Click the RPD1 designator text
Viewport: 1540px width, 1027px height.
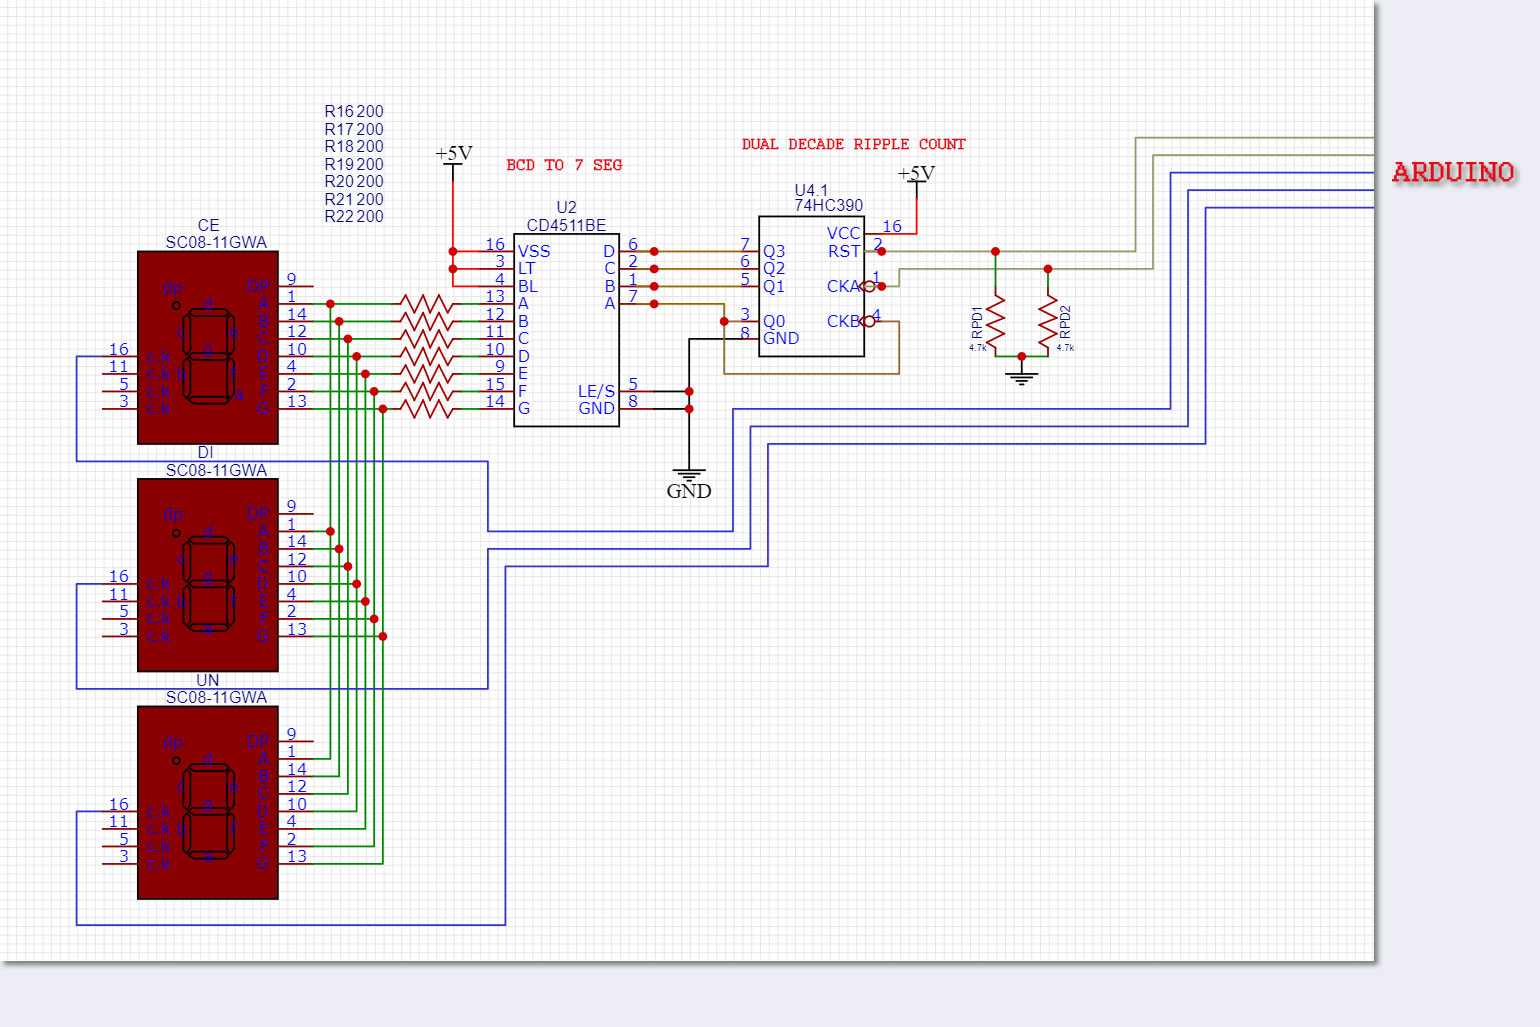click(977, 322)
